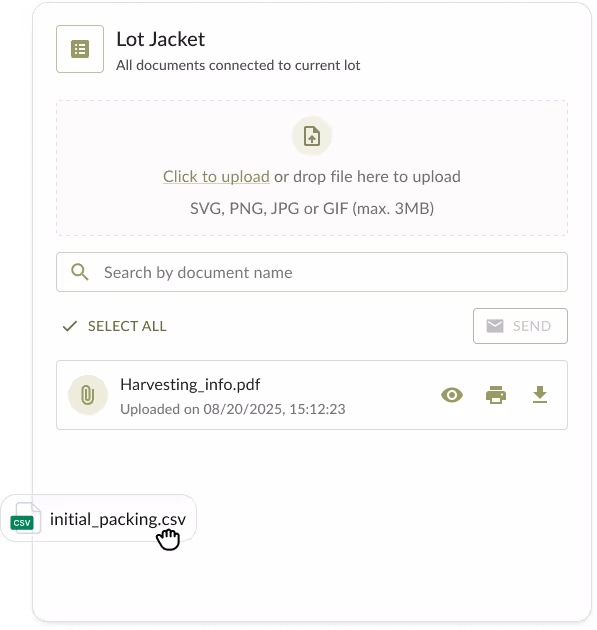The width and height of the screenshot is (597, 630).
Task: Select the Harvesting_info.pdf file name
Action: click(x=190, y=385)
